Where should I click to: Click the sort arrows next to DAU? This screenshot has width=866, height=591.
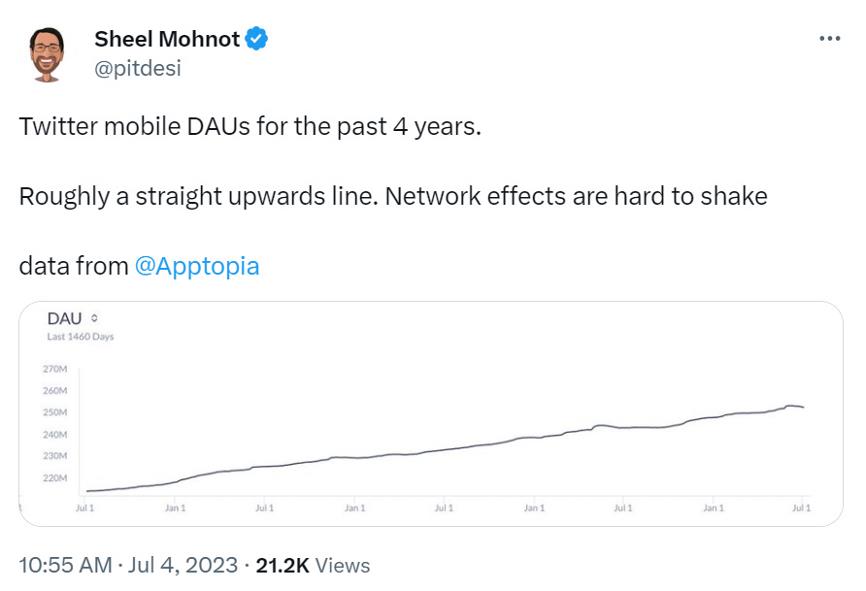pyautogui.click(x=94, y=319)
